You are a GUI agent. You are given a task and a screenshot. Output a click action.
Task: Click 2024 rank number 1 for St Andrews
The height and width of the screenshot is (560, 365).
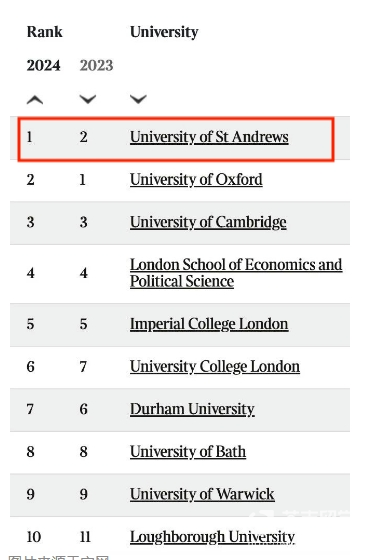pyautogui.click(x=30, y=138)
